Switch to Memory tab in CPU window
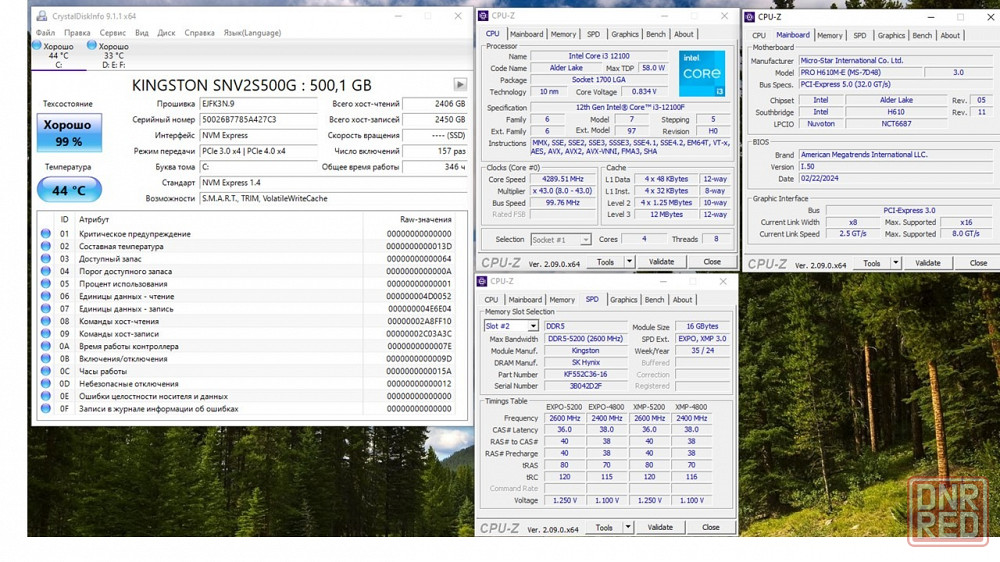Screen dimensions: 1000x562 coord(563,34)
